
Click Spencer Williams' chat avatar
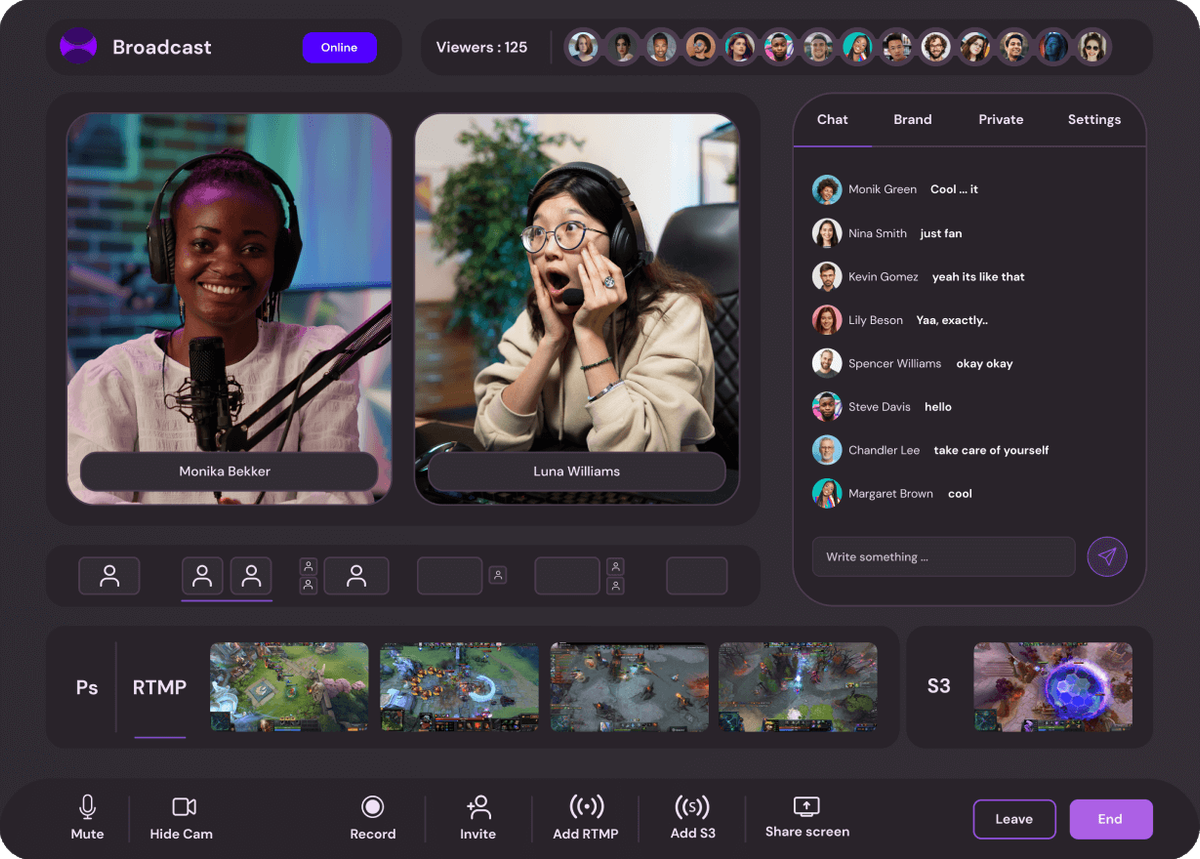(x=827, y=363)
